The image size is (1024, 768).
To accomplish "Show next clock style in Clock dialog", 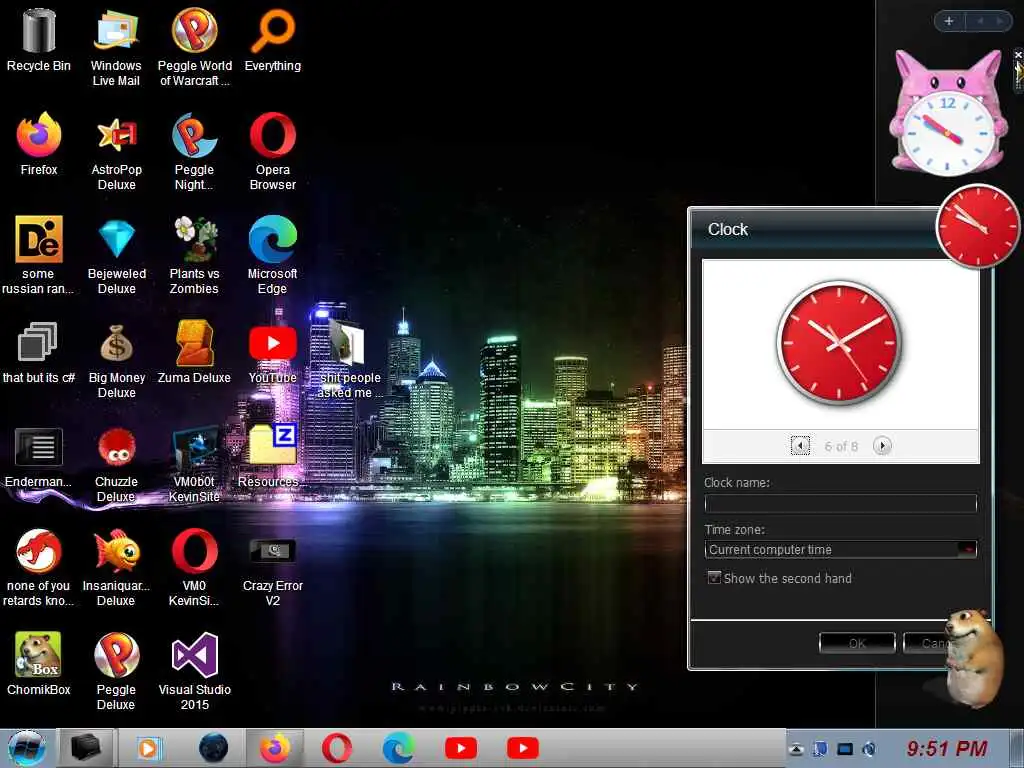I will 882,445.
